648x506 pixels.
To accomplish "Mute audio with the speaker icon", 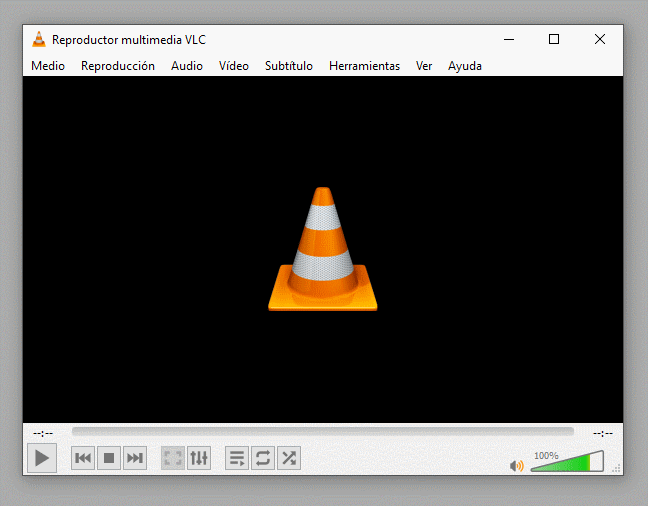I will click(517, 466).
